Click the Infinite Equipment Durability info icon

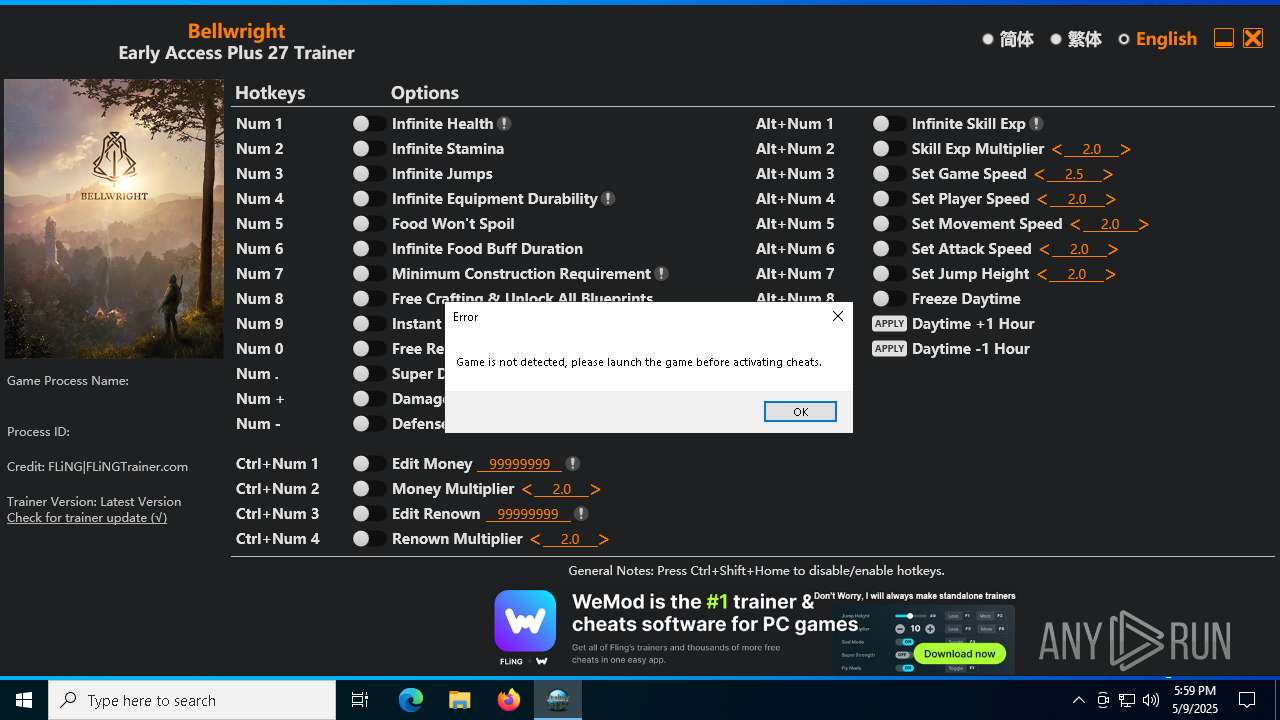[608, 199]
